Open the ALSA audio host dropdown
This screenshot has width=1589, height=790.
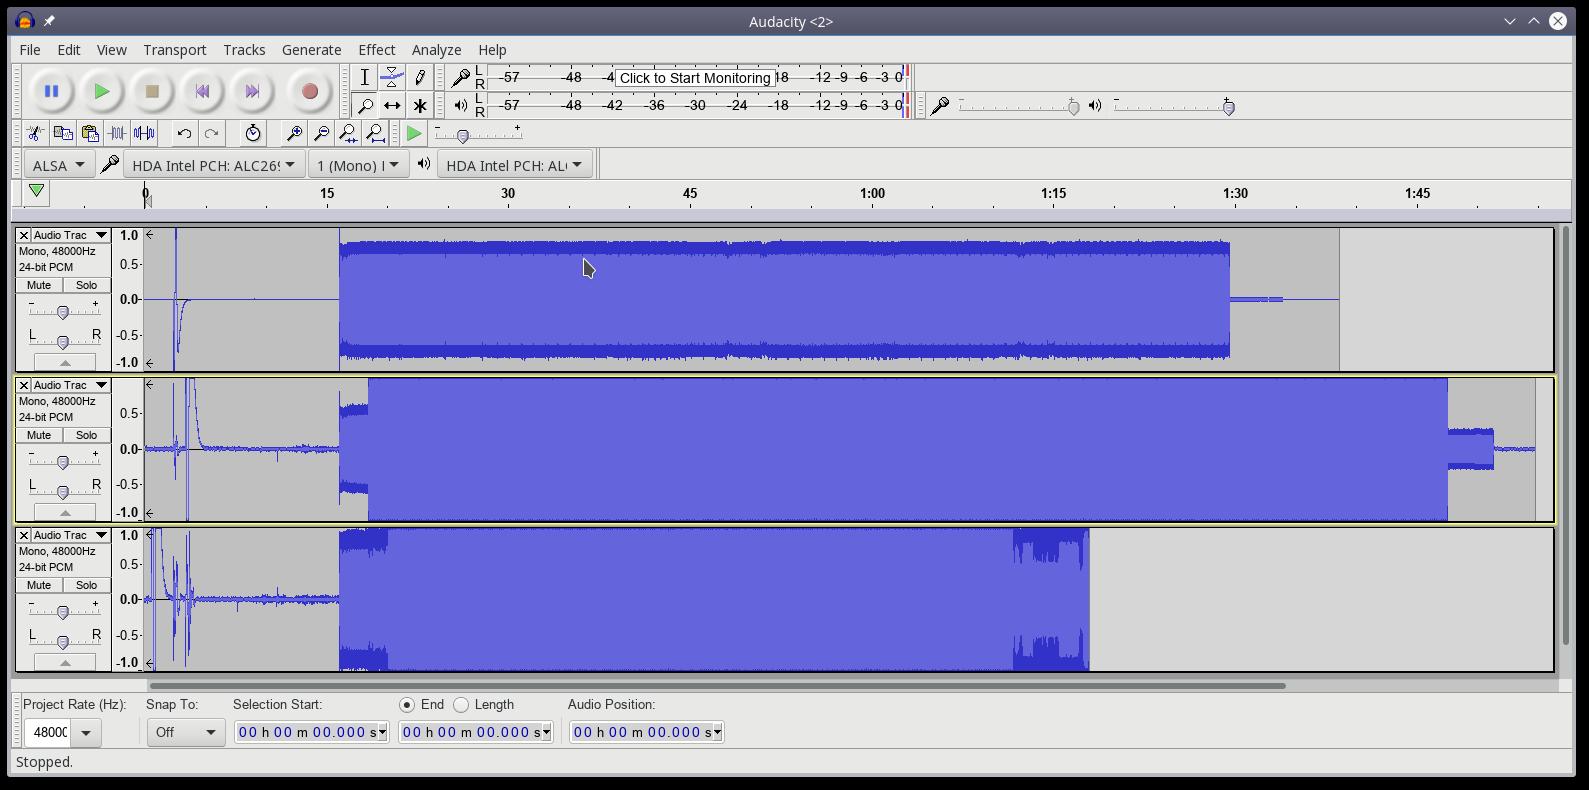(x=58, y=165)
